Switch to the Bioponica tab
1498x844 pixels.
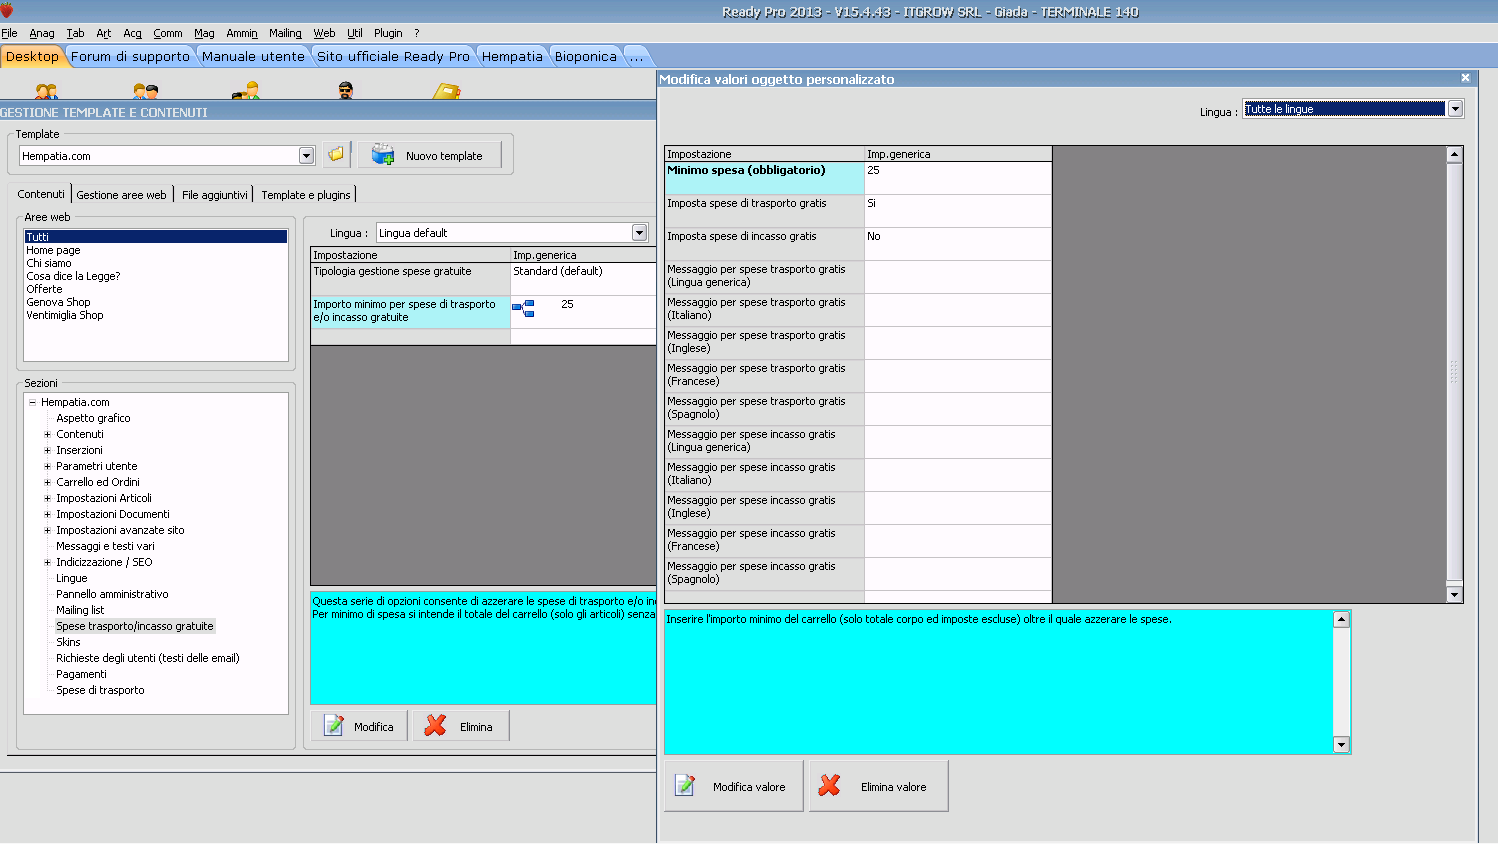click(586, 57)
